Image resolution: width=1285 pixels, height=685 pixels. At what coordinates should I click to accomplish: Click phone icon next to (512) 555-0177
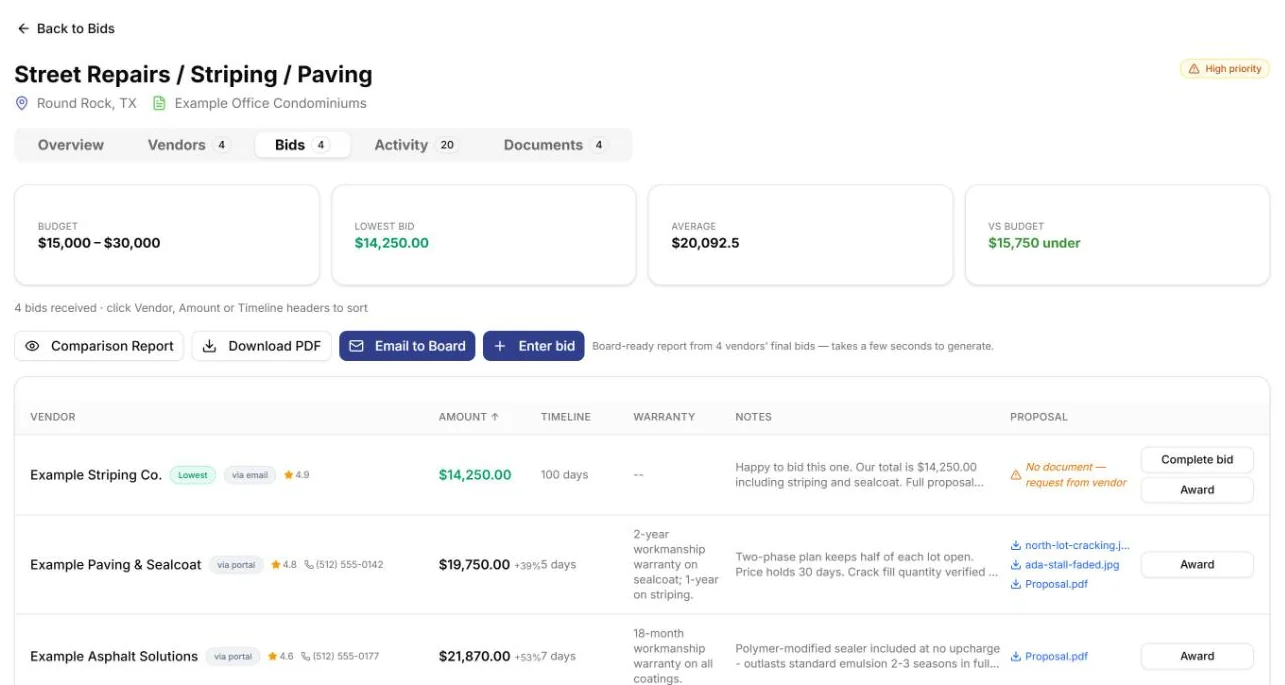tap(306, 657)
